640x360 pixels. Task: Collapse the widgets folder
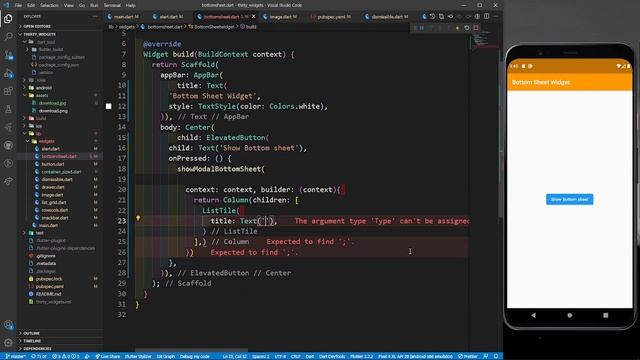tap(47, 141)
